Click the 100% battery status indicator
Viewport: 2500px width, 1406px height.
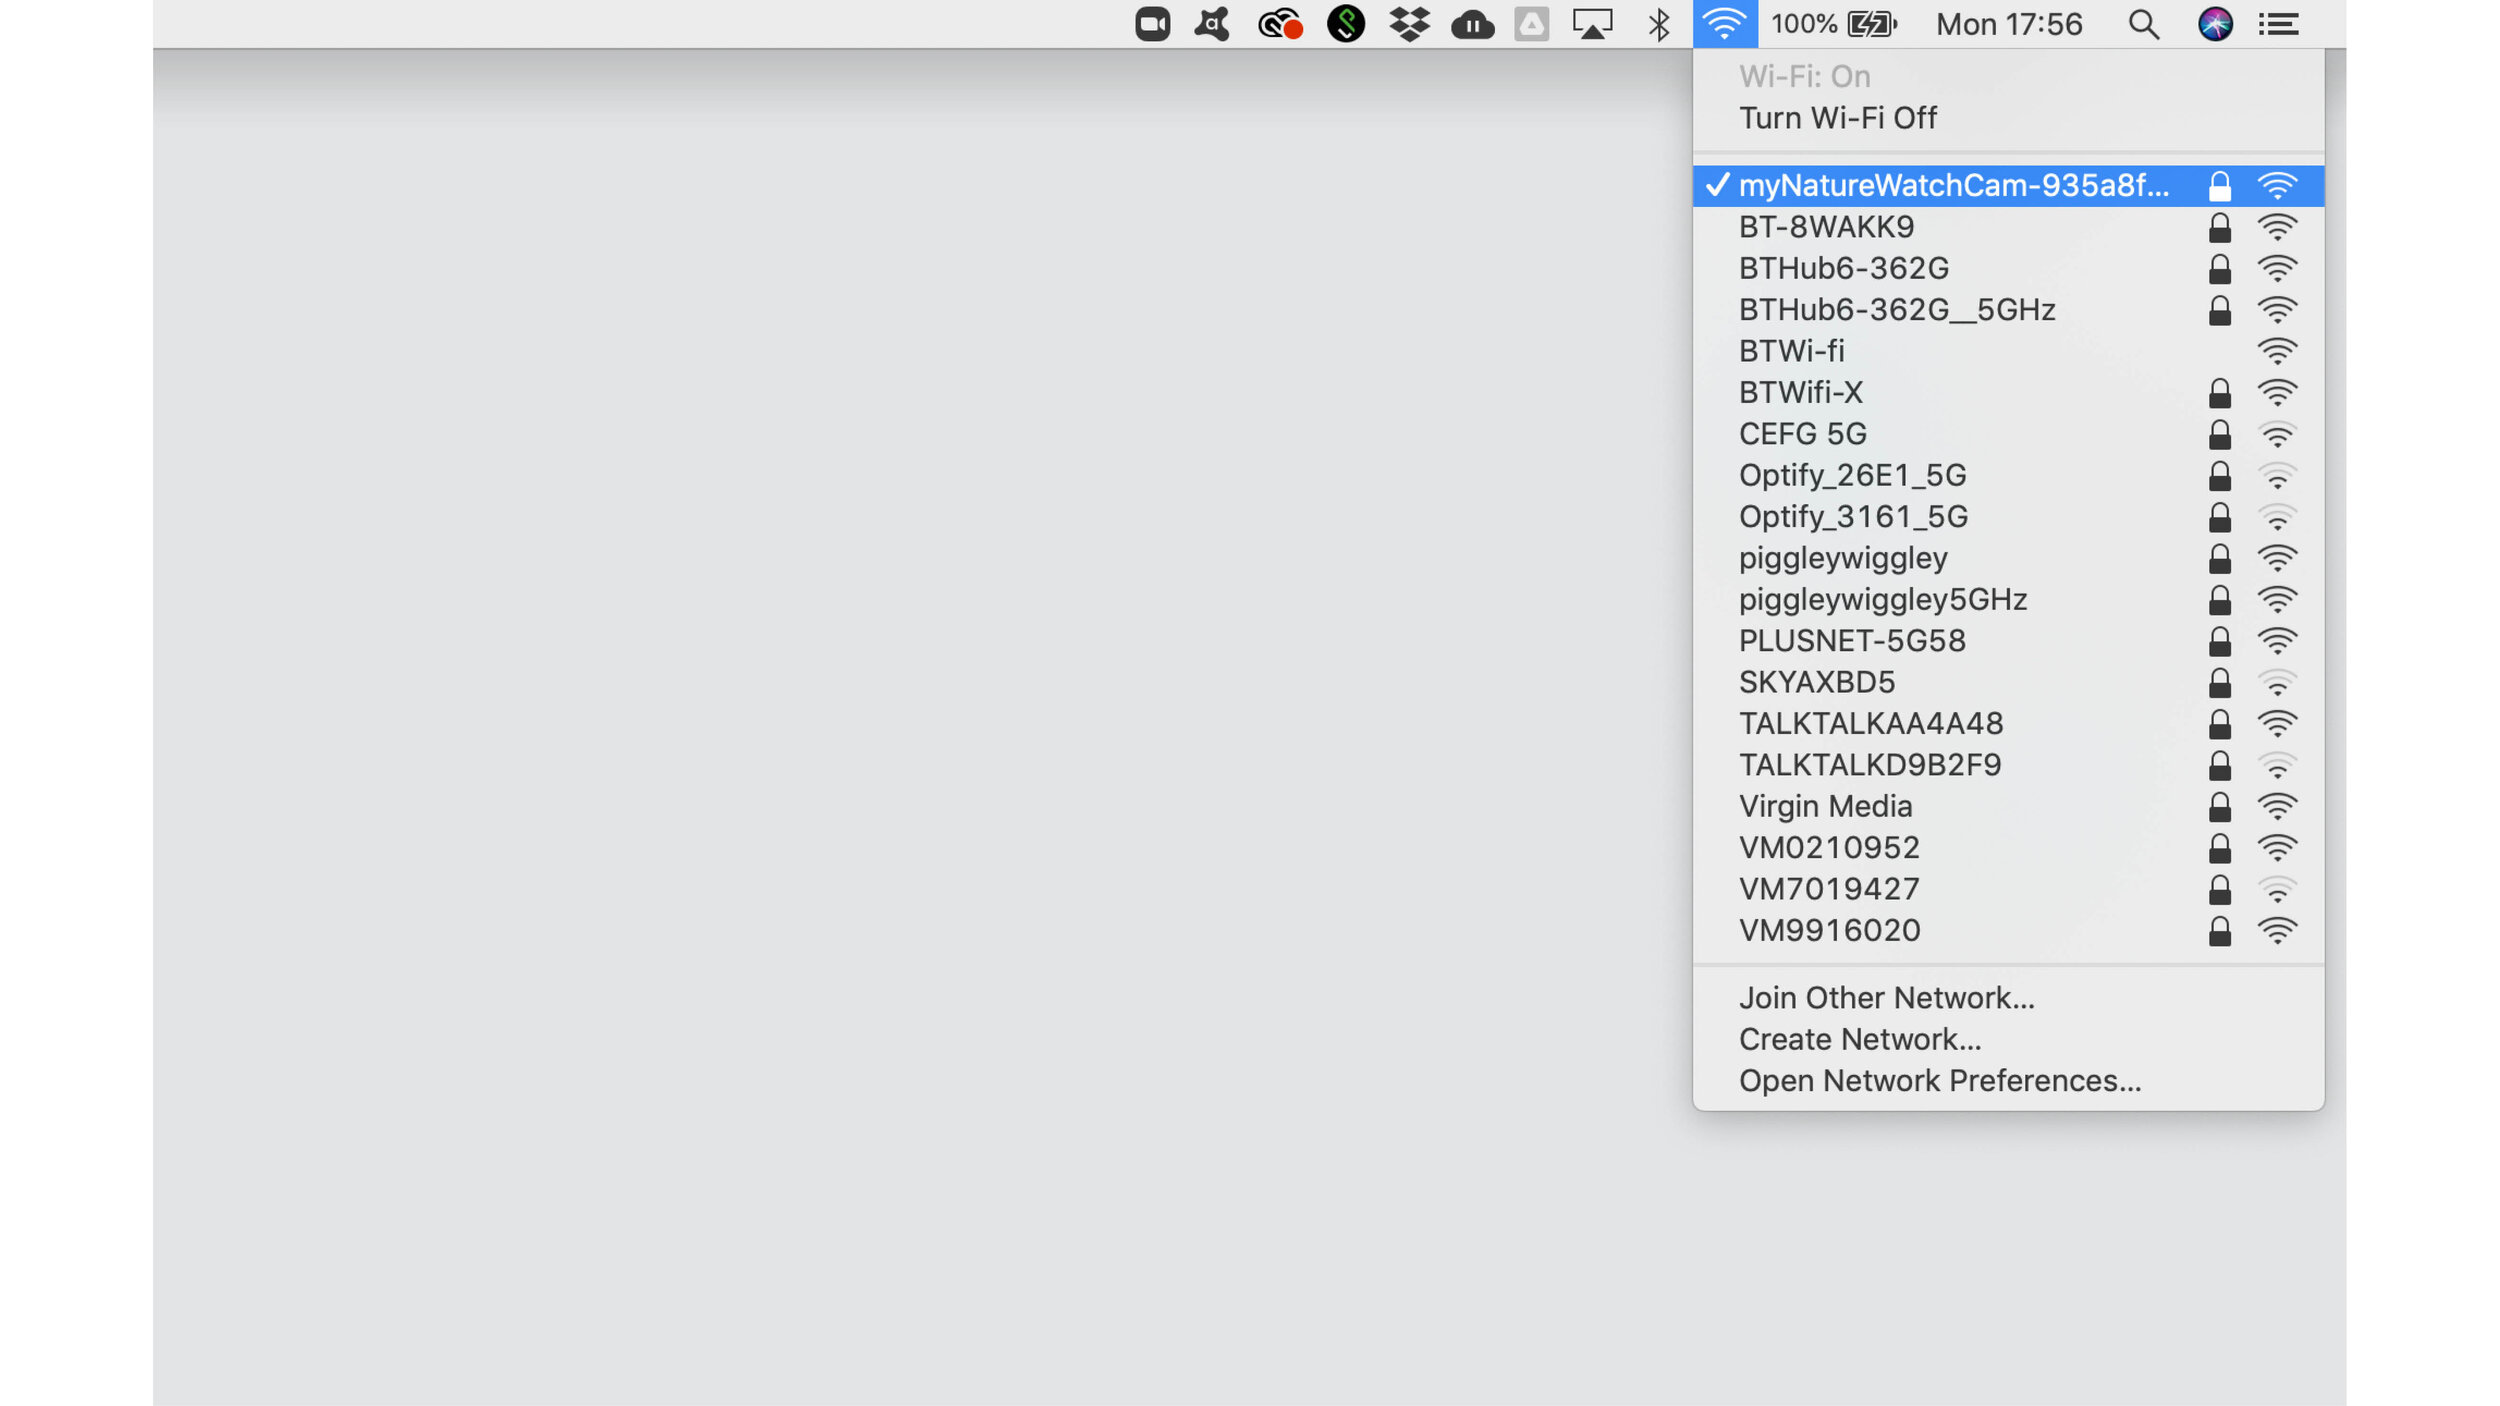(1834, 24)
